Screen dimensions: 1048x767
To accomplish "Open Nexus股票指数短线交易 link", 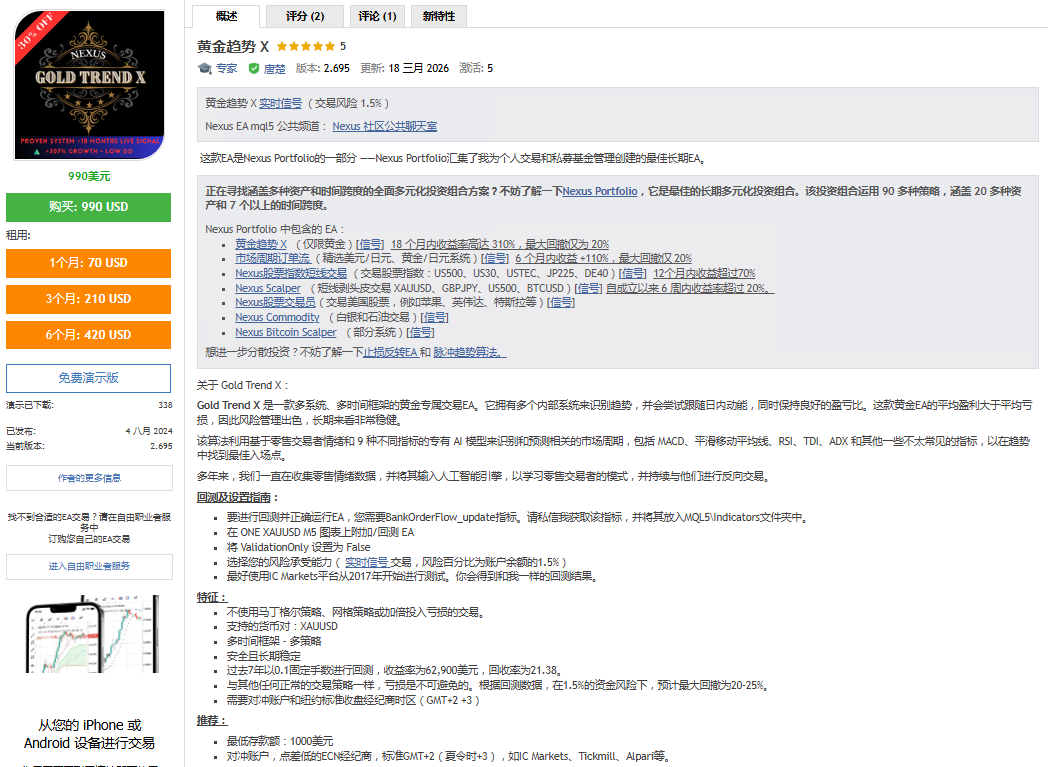I will pos(291,273).
